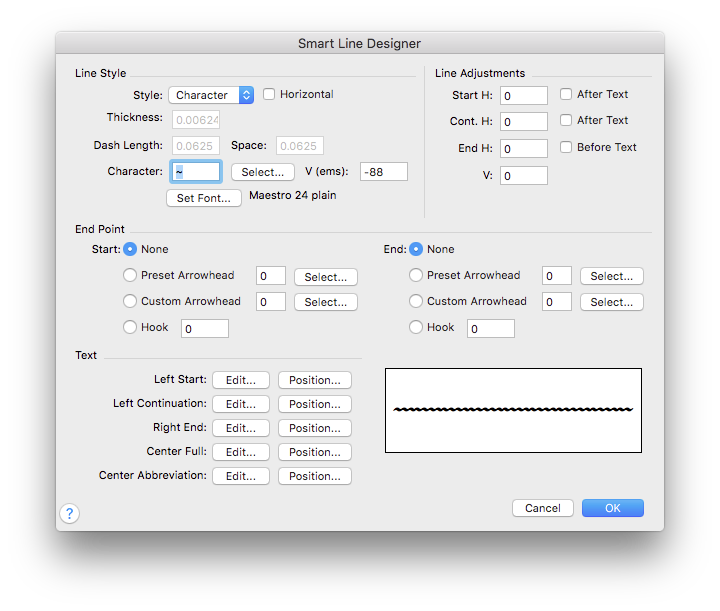Edit the Left Start text

pyautogui.click(x=241, y=380)
